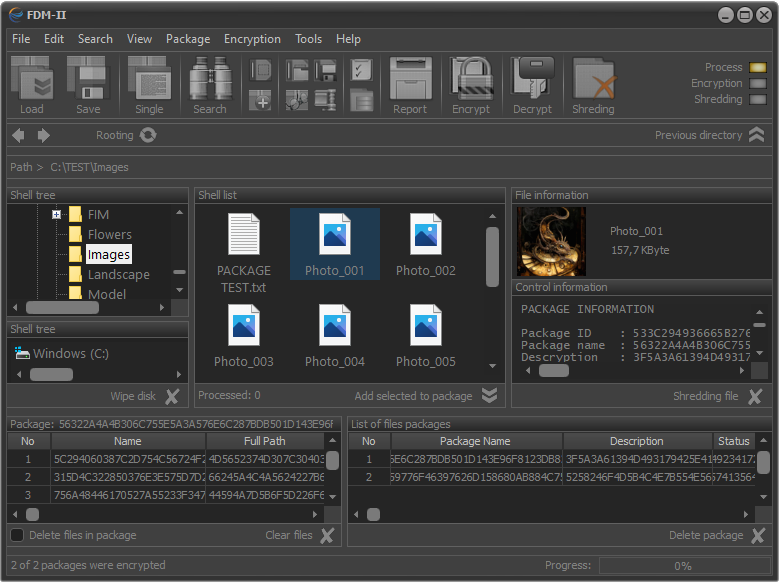This screenshot has height=583, width=779.
Task: Select the Windows (C:) drive icon
Action: 22,353
